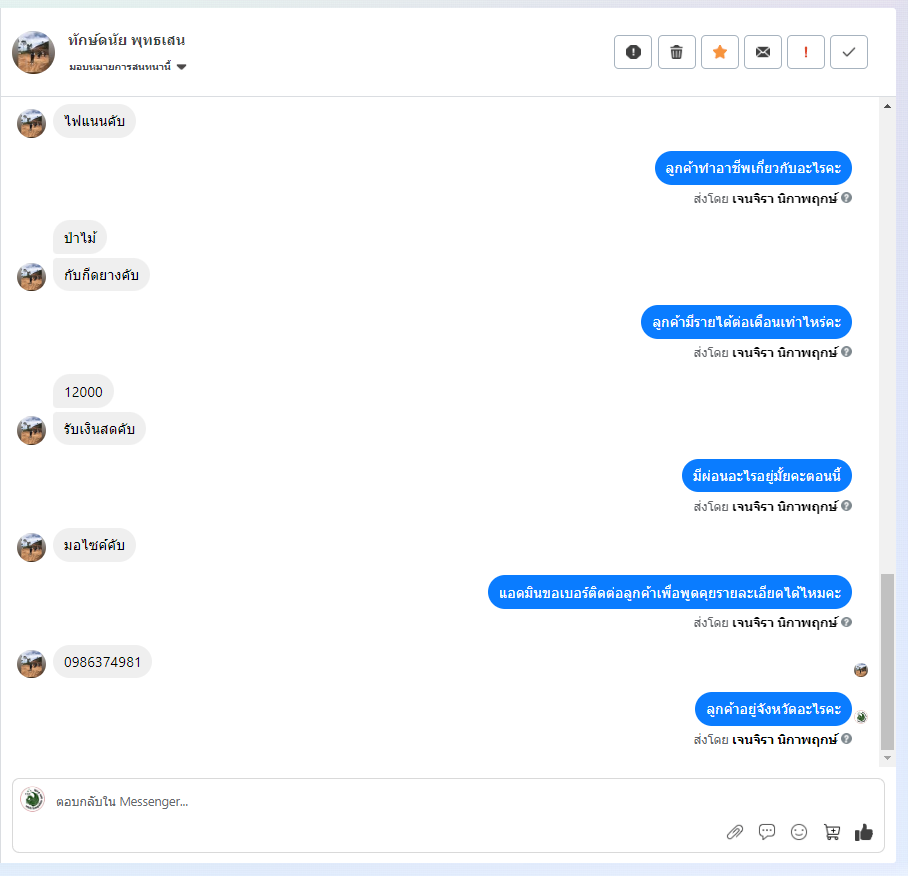Screen dimensions: 908x876
Task: Click the help icon beside first เจนจิรา นิกาพฤกษ์
Action: [x=847, y=198]
